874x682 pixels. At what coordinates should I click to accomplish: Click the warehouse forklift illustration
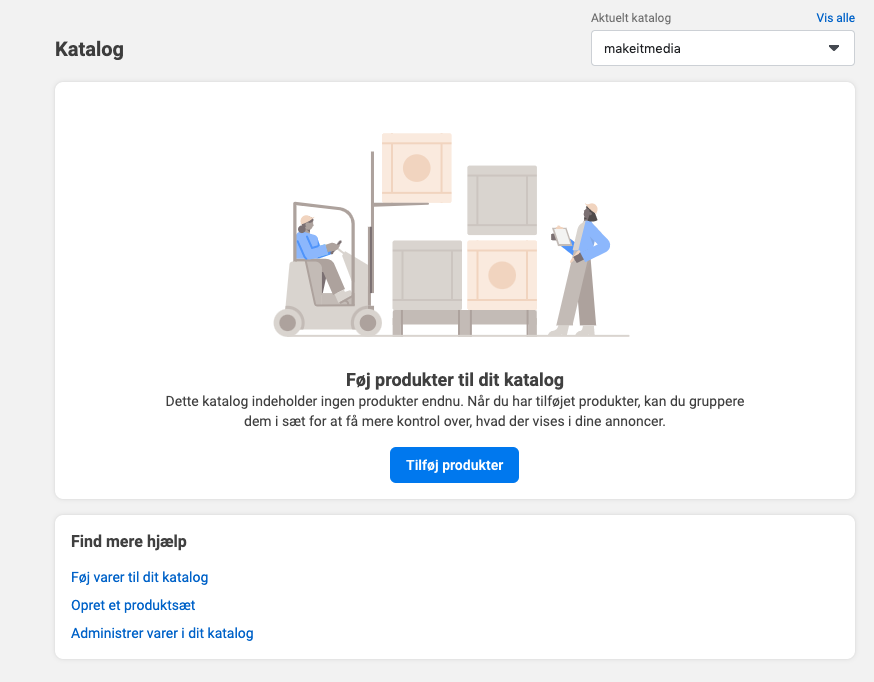pyautogui.click(x=451, y=235)
